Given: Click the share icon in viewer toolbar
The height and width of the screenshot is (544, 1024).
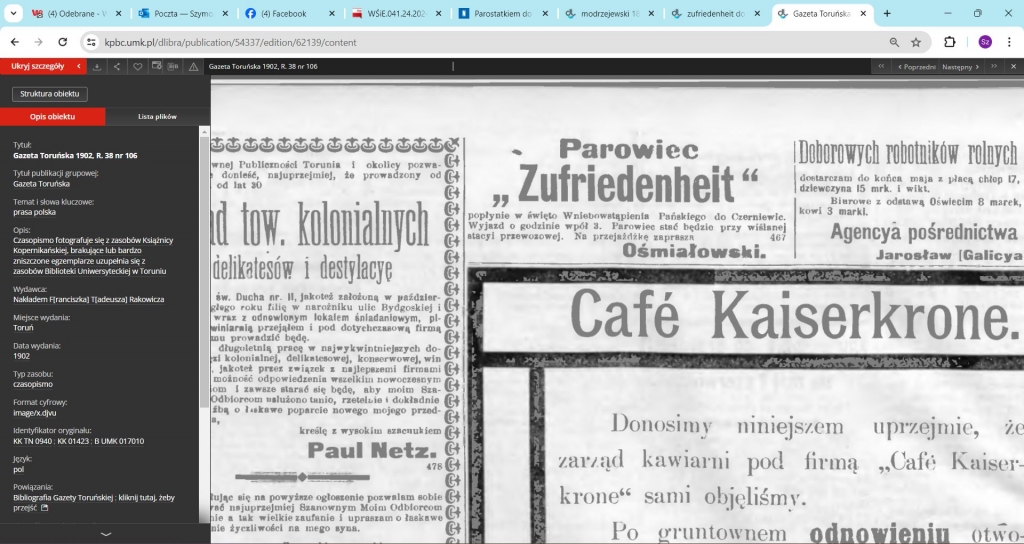Looking at the screenshot, I should [x=117, y=67].
